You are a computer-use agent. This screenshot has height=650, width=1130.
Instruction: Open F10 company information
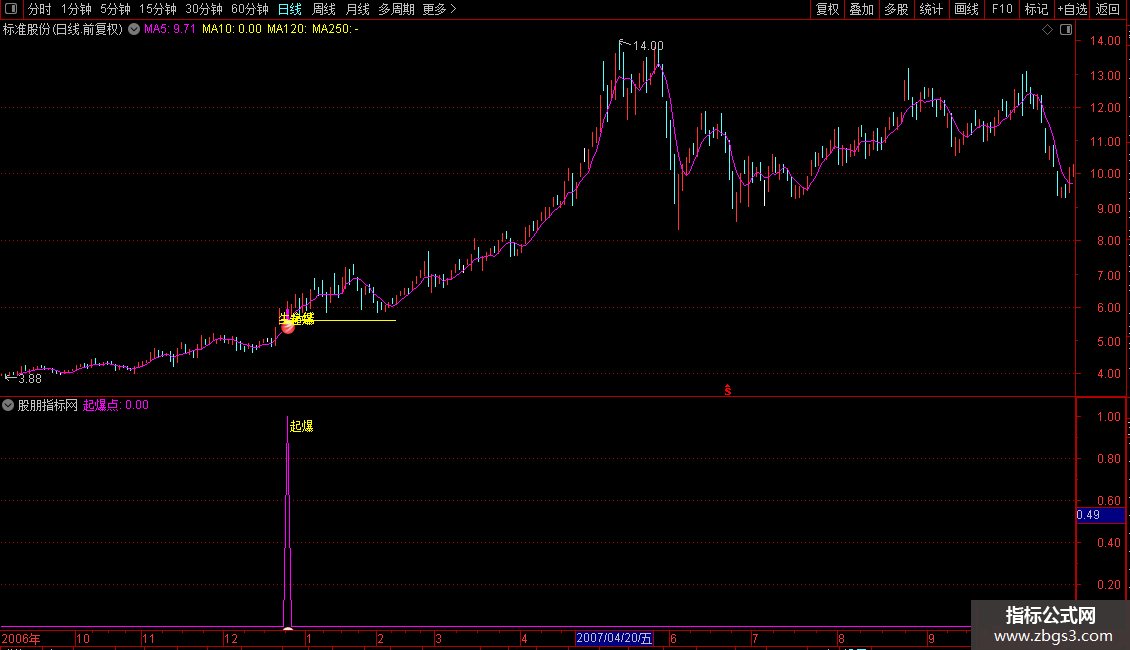[1002, 9]
